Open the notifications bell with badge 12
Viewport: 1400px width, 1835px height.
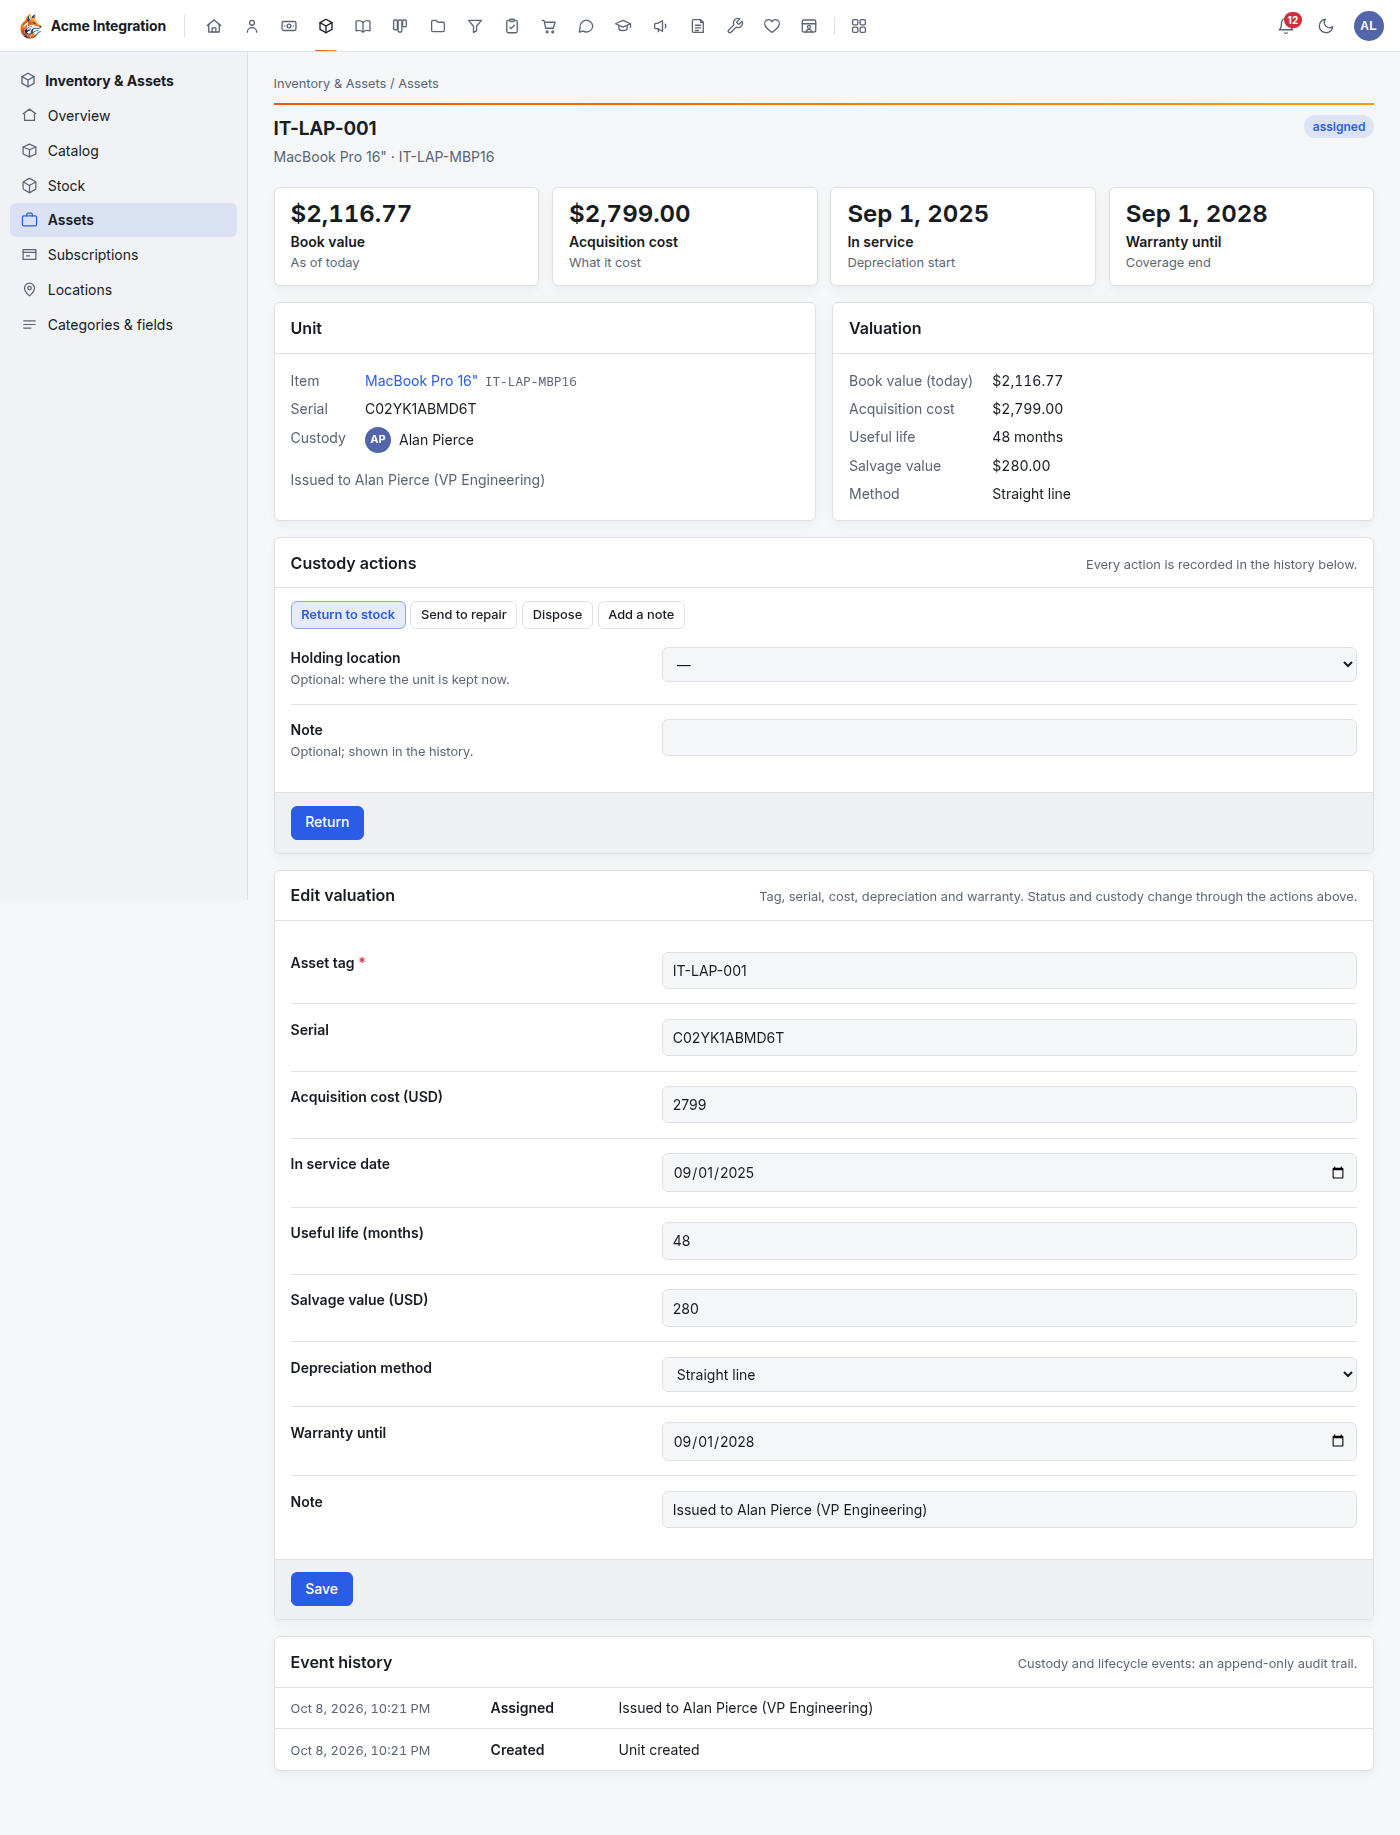click(1287, 26)
